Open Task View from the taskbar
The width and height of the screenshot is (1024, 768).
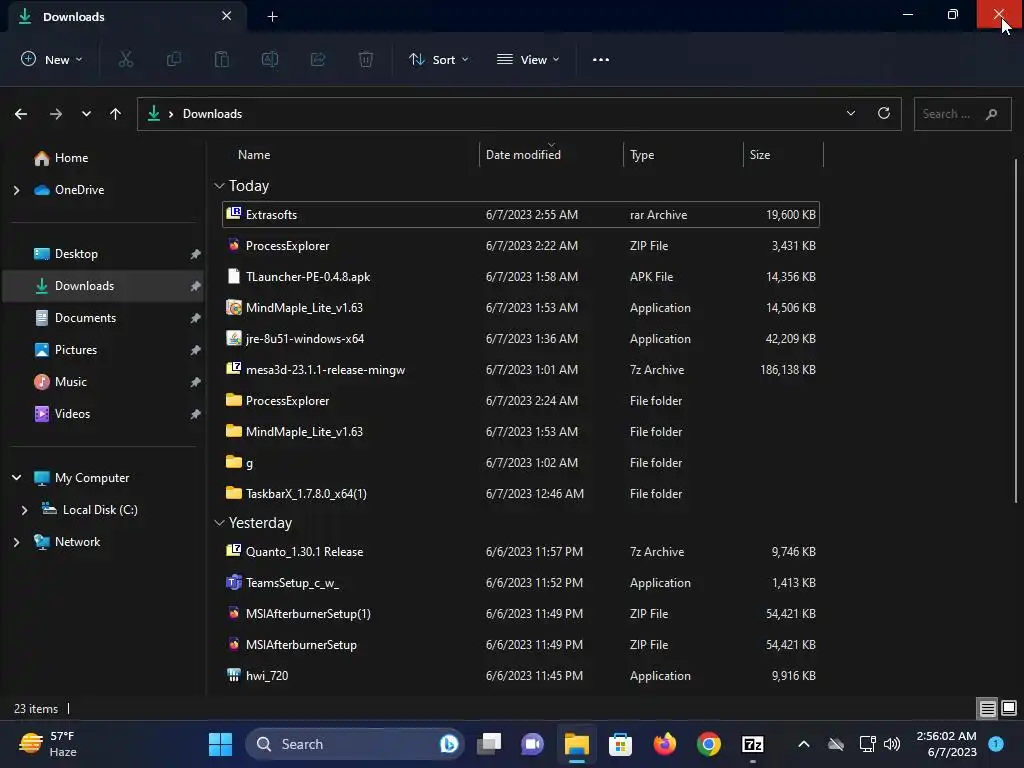pos(488,744)
